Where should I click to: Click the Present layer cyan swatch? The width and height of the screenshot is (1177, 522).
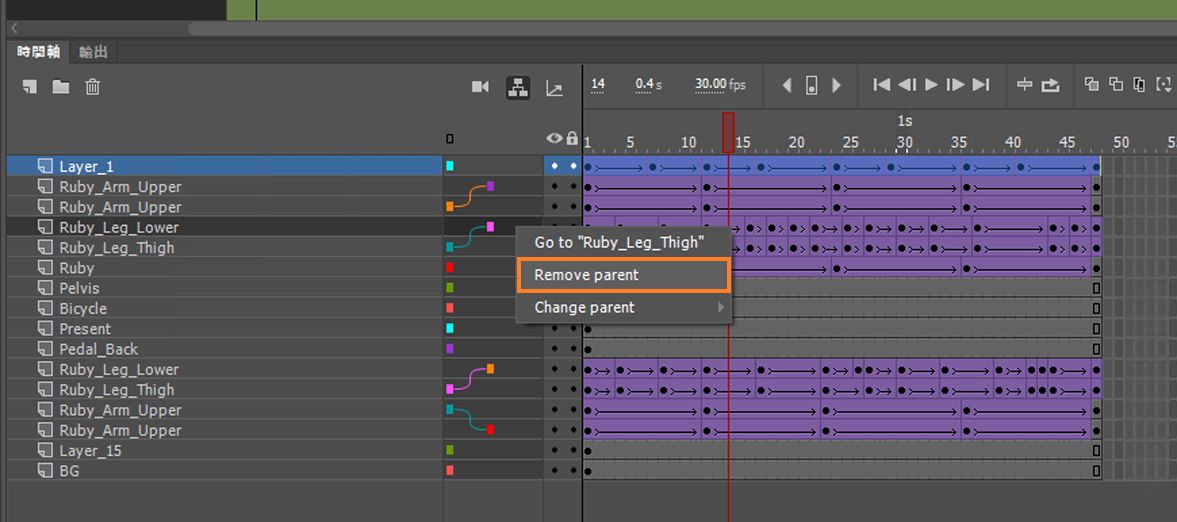pos(450,328)
